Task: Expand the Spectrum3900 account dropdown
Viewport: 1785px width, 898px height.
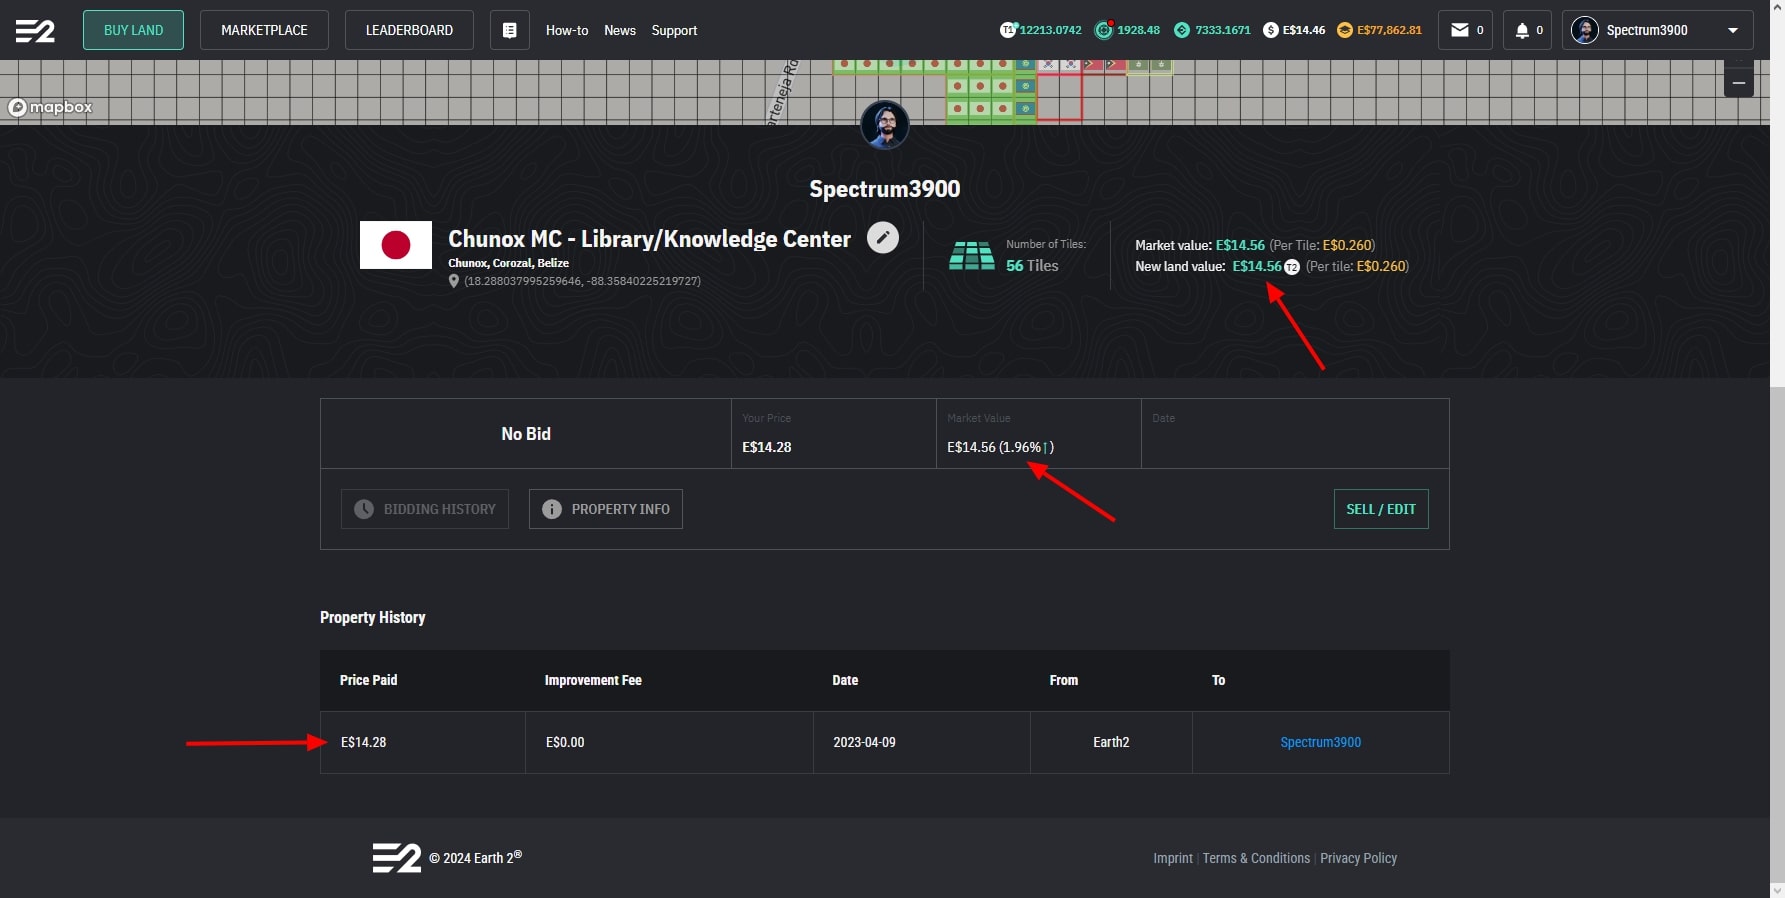Action: (1732, 30)
